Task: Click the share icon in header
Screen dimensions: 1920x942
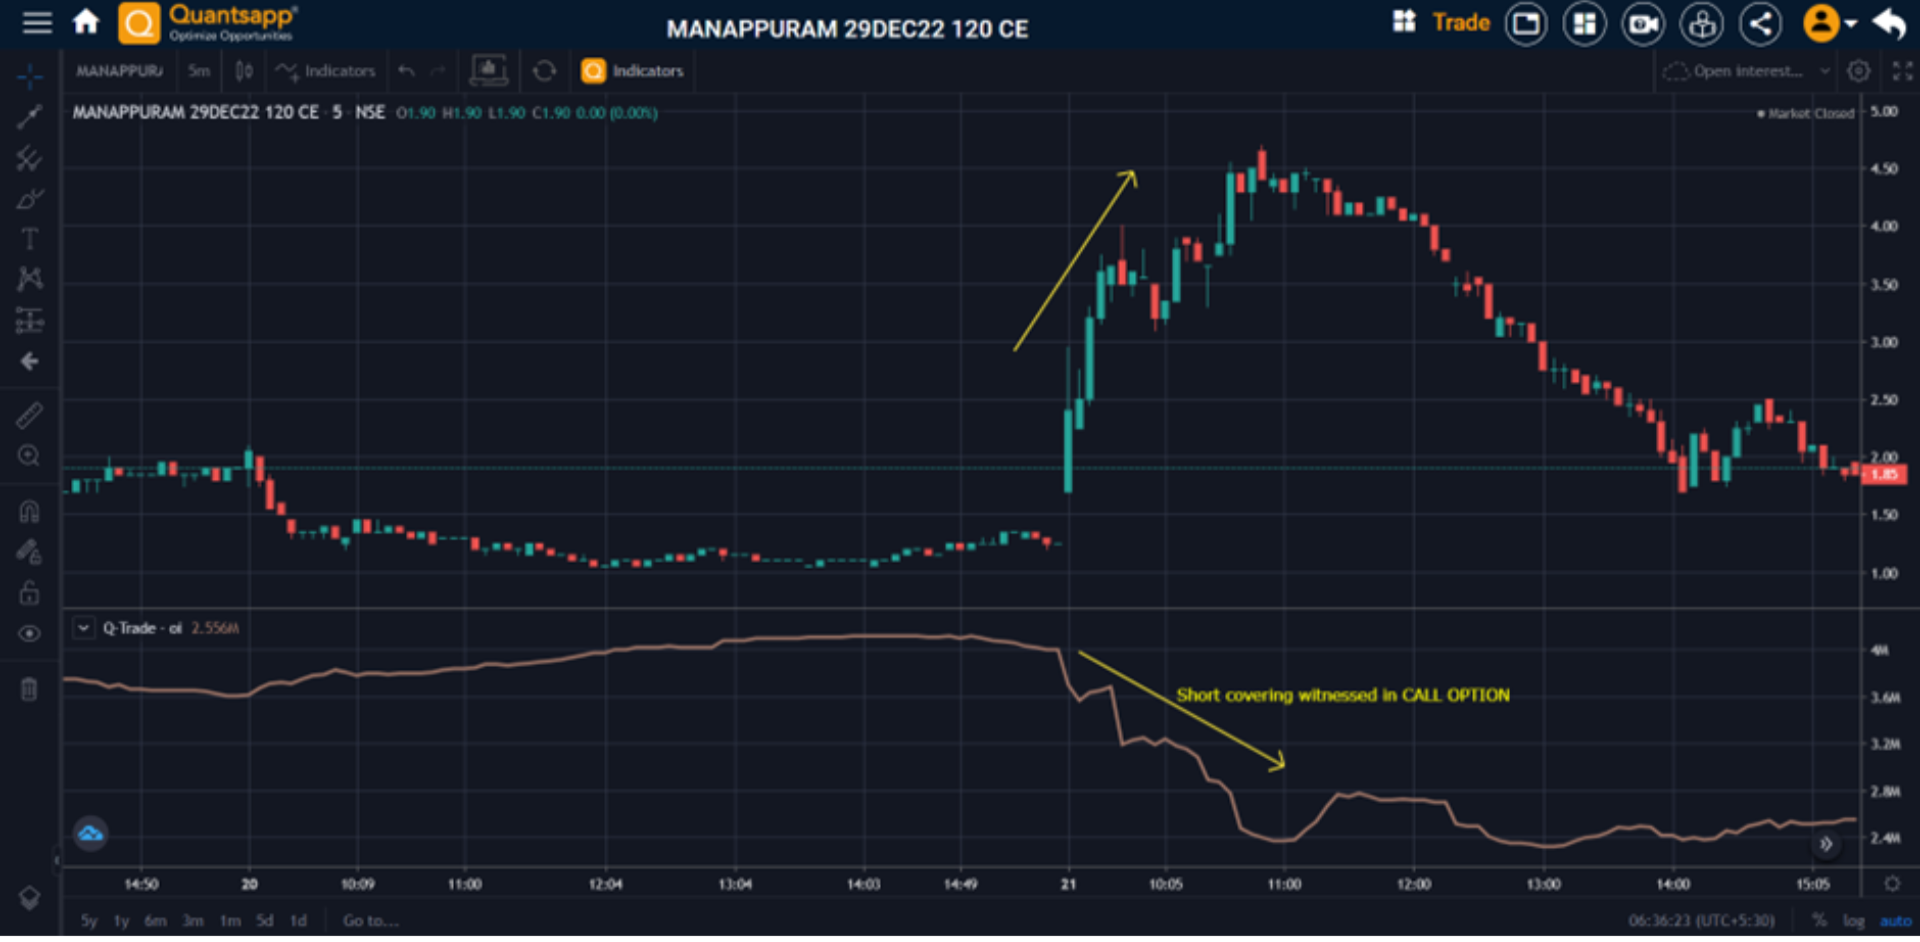Action: (1760, 23)
